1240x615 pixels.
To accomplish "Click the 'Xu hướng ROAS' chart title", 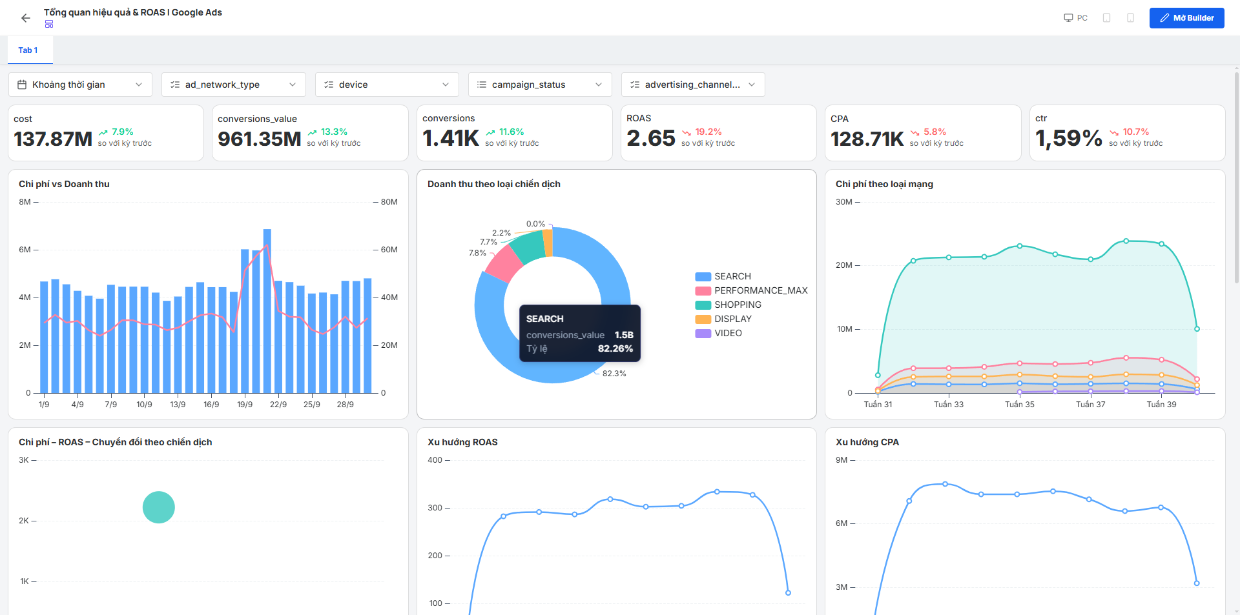I will pyautogui.click(x=462, y=442).
